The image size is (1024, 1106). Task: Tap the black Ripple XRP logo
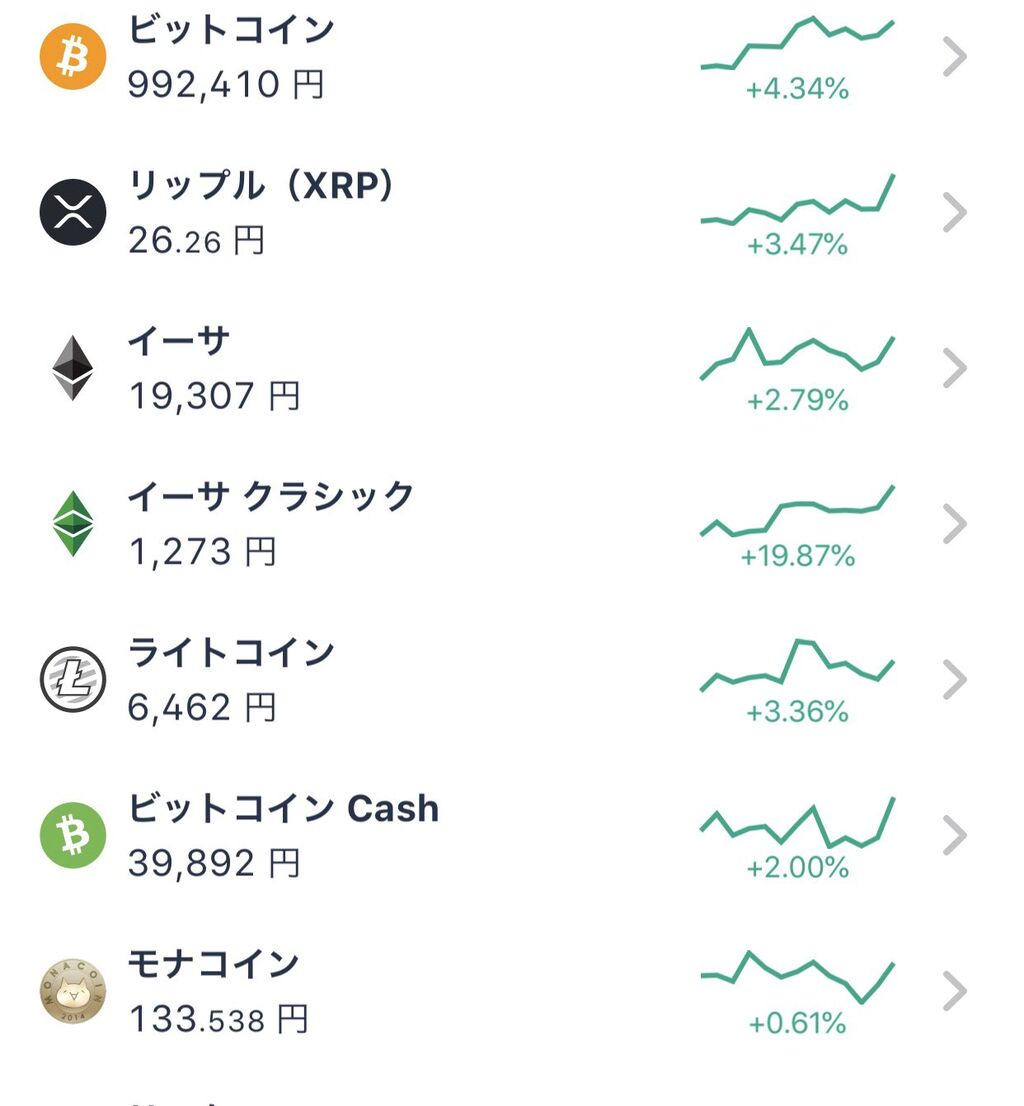(x=72, y=212)
